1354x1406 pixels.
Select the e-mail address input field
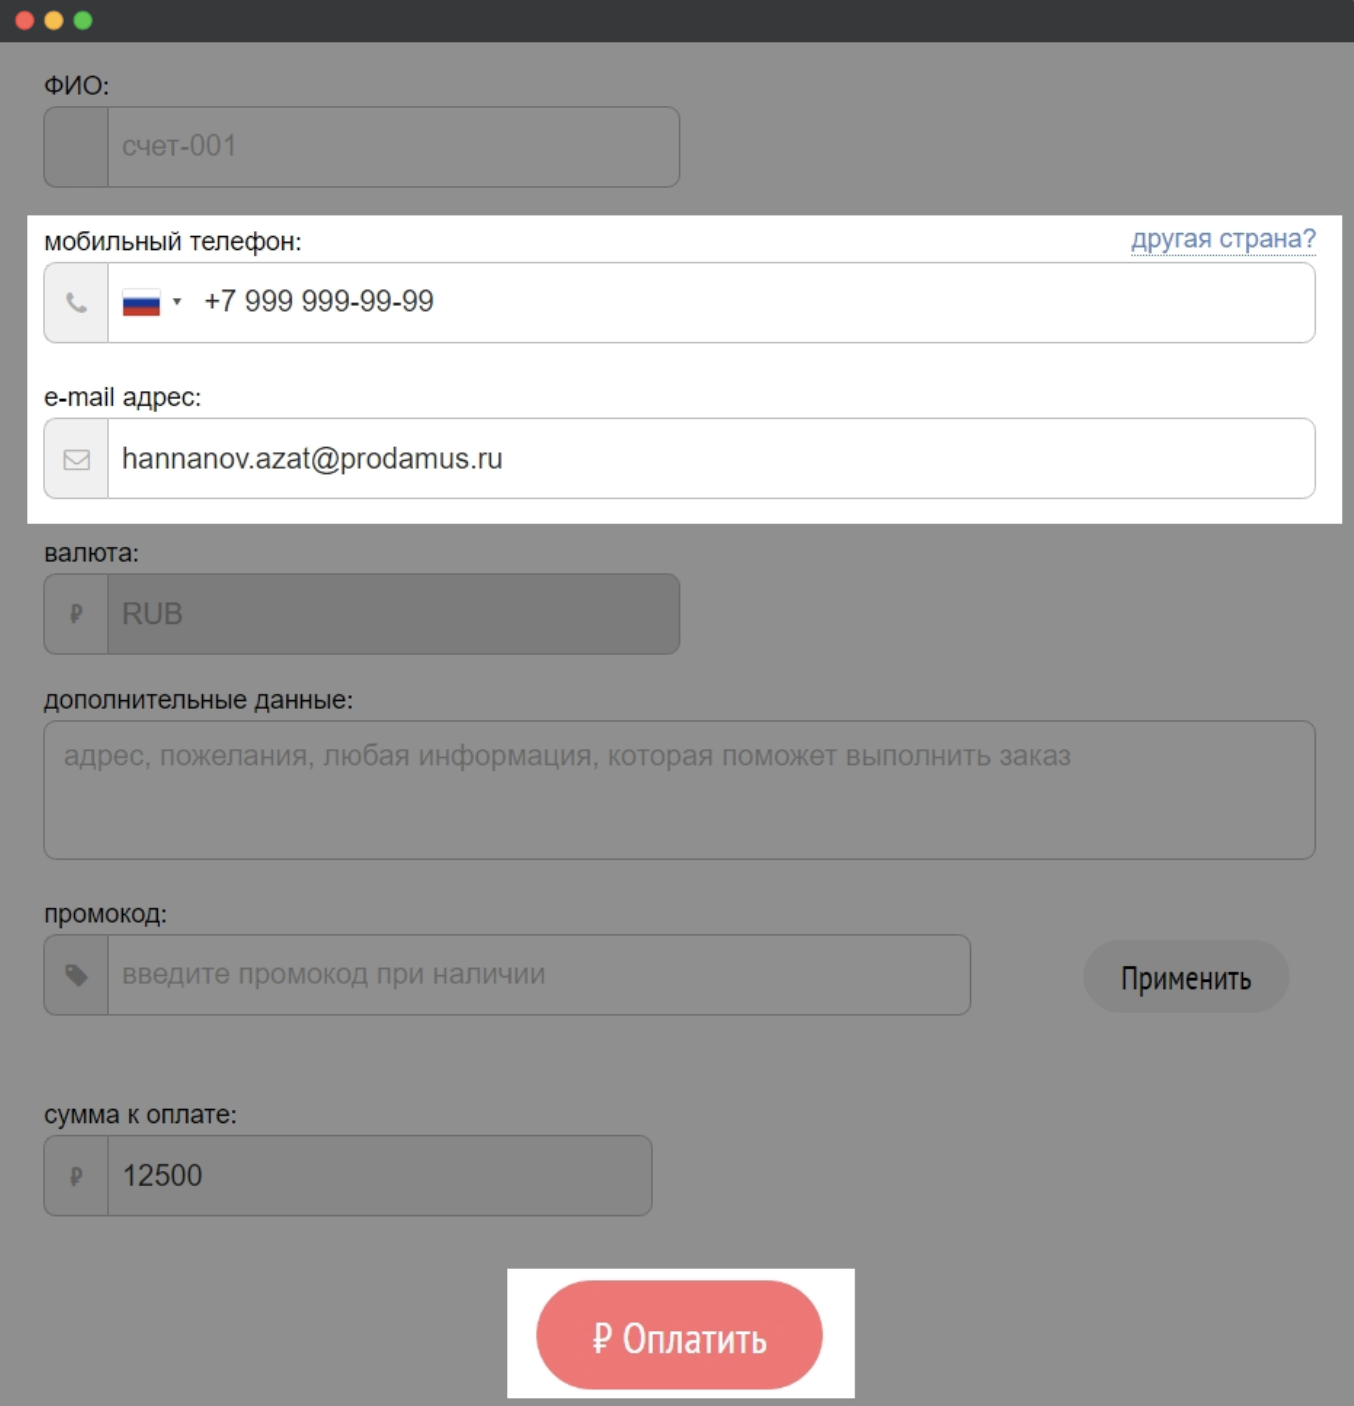click(710, 459)
